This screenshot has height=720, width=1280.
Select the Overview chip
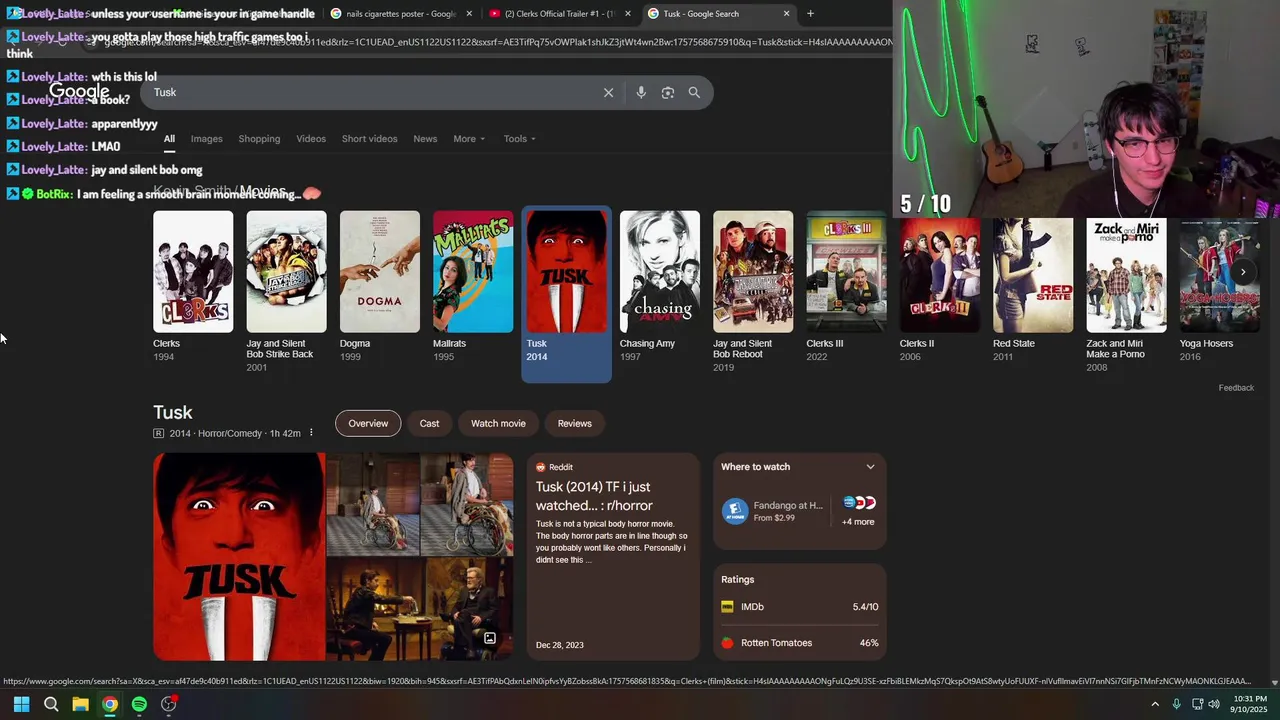pyautogui.click(x=368, y=423)
